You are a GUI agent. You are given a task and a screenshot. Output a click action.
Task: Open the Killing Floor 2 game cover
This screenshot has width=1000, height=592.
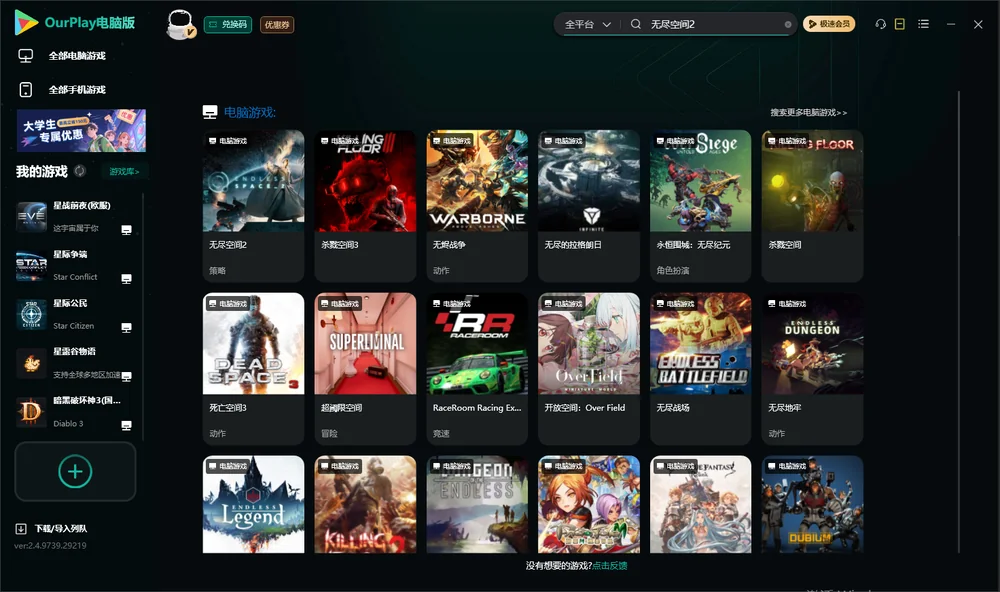[x=365, y=504]
